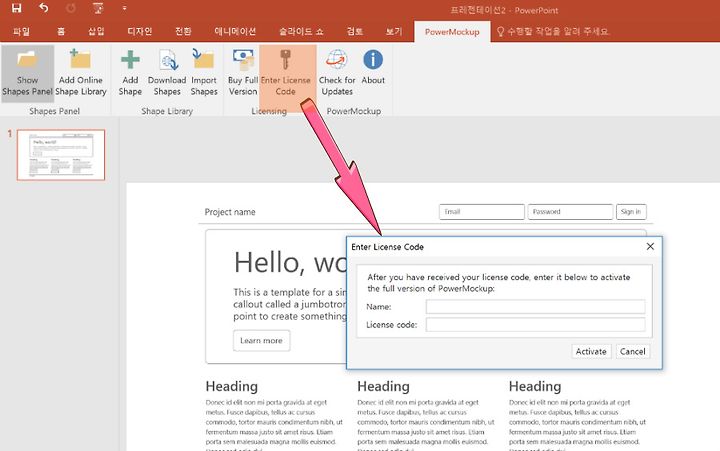Click the Password field on the slide
720x451 pixels.
[x=570, y=212]
